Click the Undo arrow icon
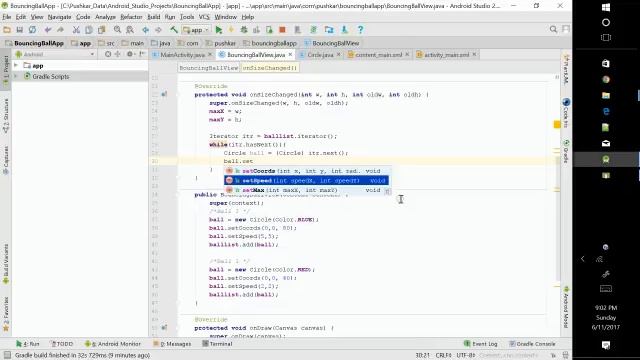Image resolution: width=640 pixels, height=360 pixels. tap(48, 30)
